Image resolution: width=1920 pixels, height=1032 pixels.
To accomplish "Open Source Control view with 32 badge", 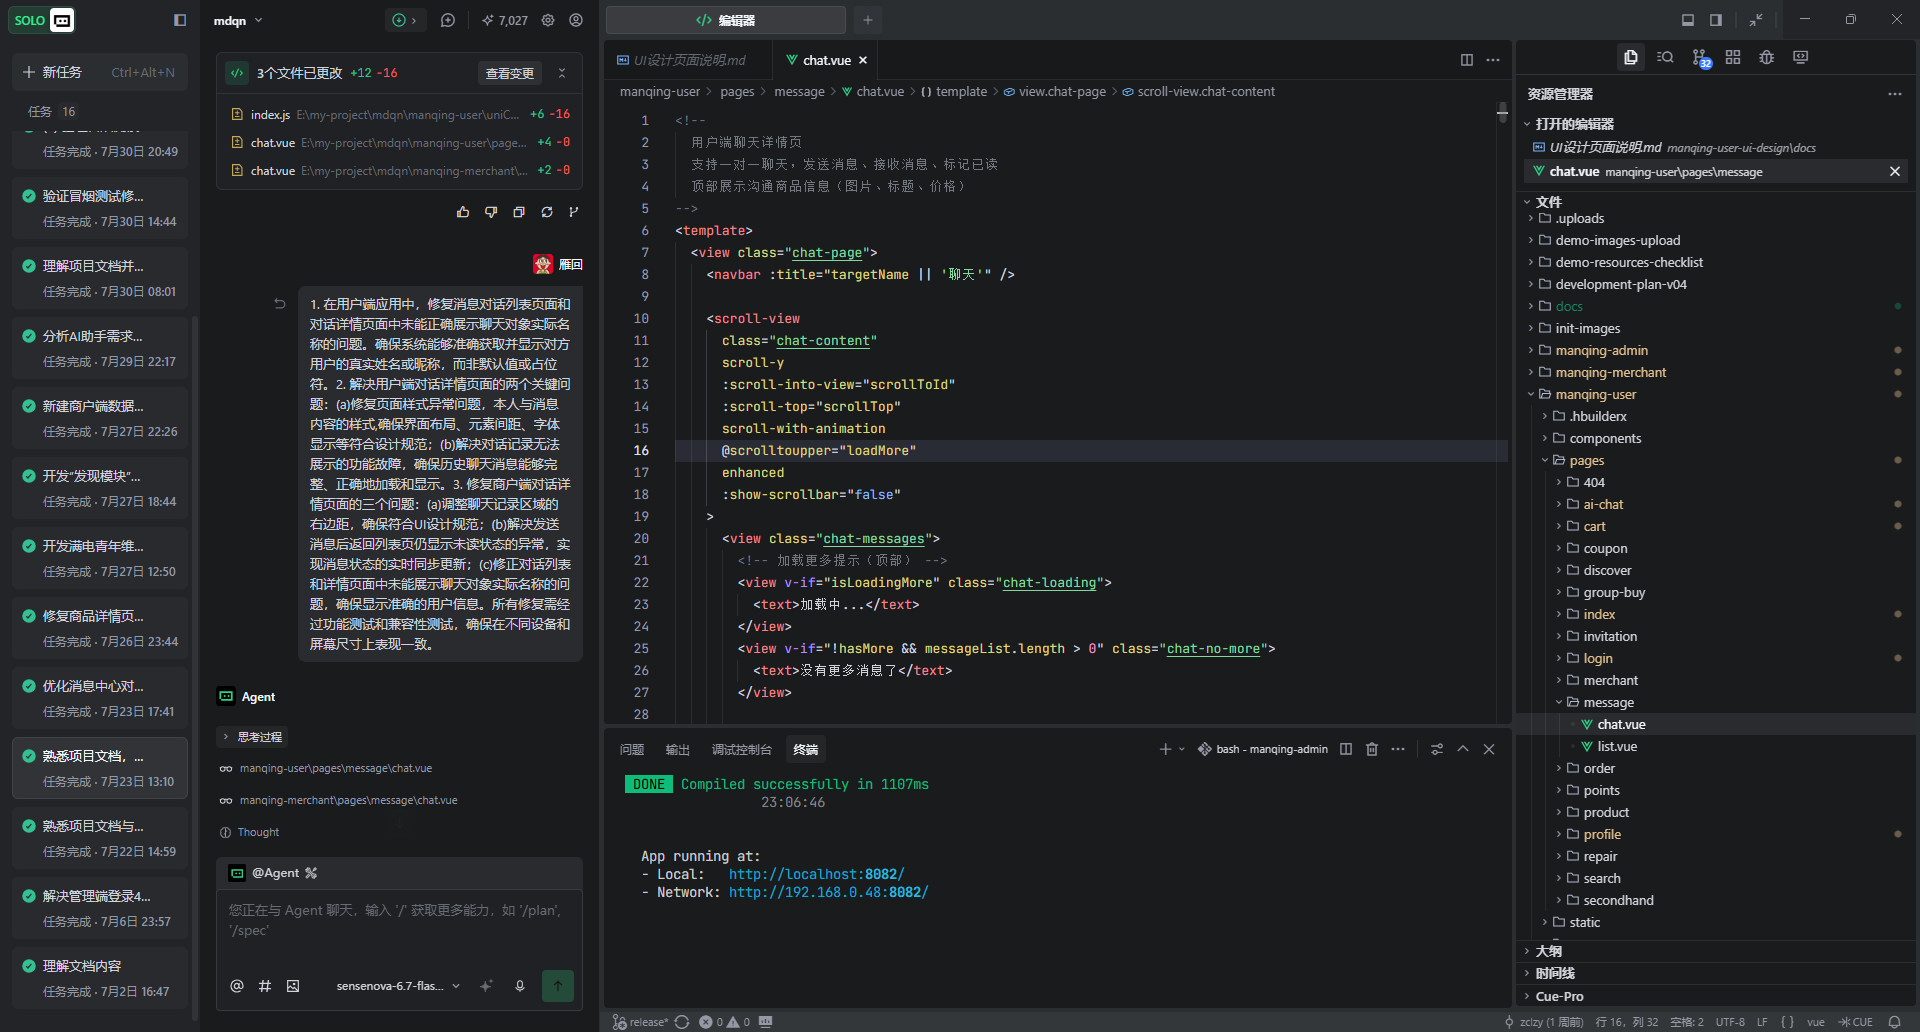I will click(x=1700, y=58).
